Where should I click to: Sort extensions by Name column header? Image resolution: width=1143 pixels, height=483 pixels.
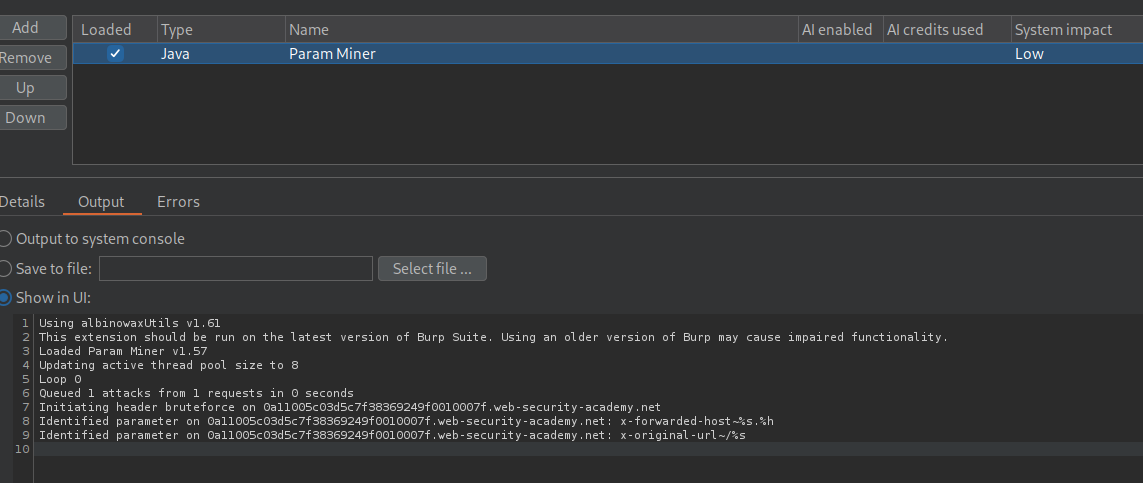tap(540, 30)
